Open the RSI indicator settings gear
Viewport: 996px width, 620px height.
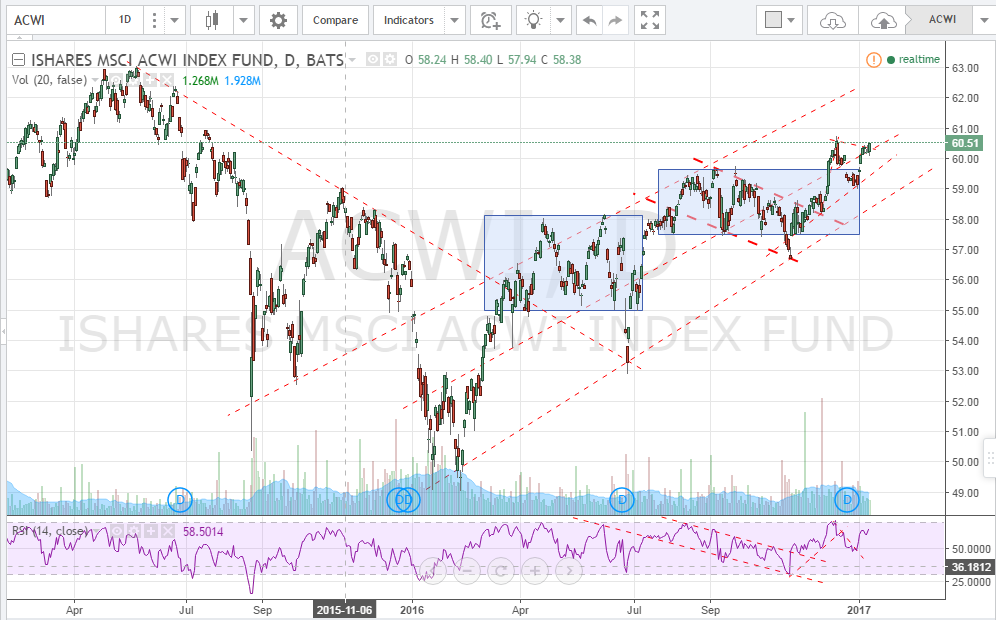[x=134, y=531]
